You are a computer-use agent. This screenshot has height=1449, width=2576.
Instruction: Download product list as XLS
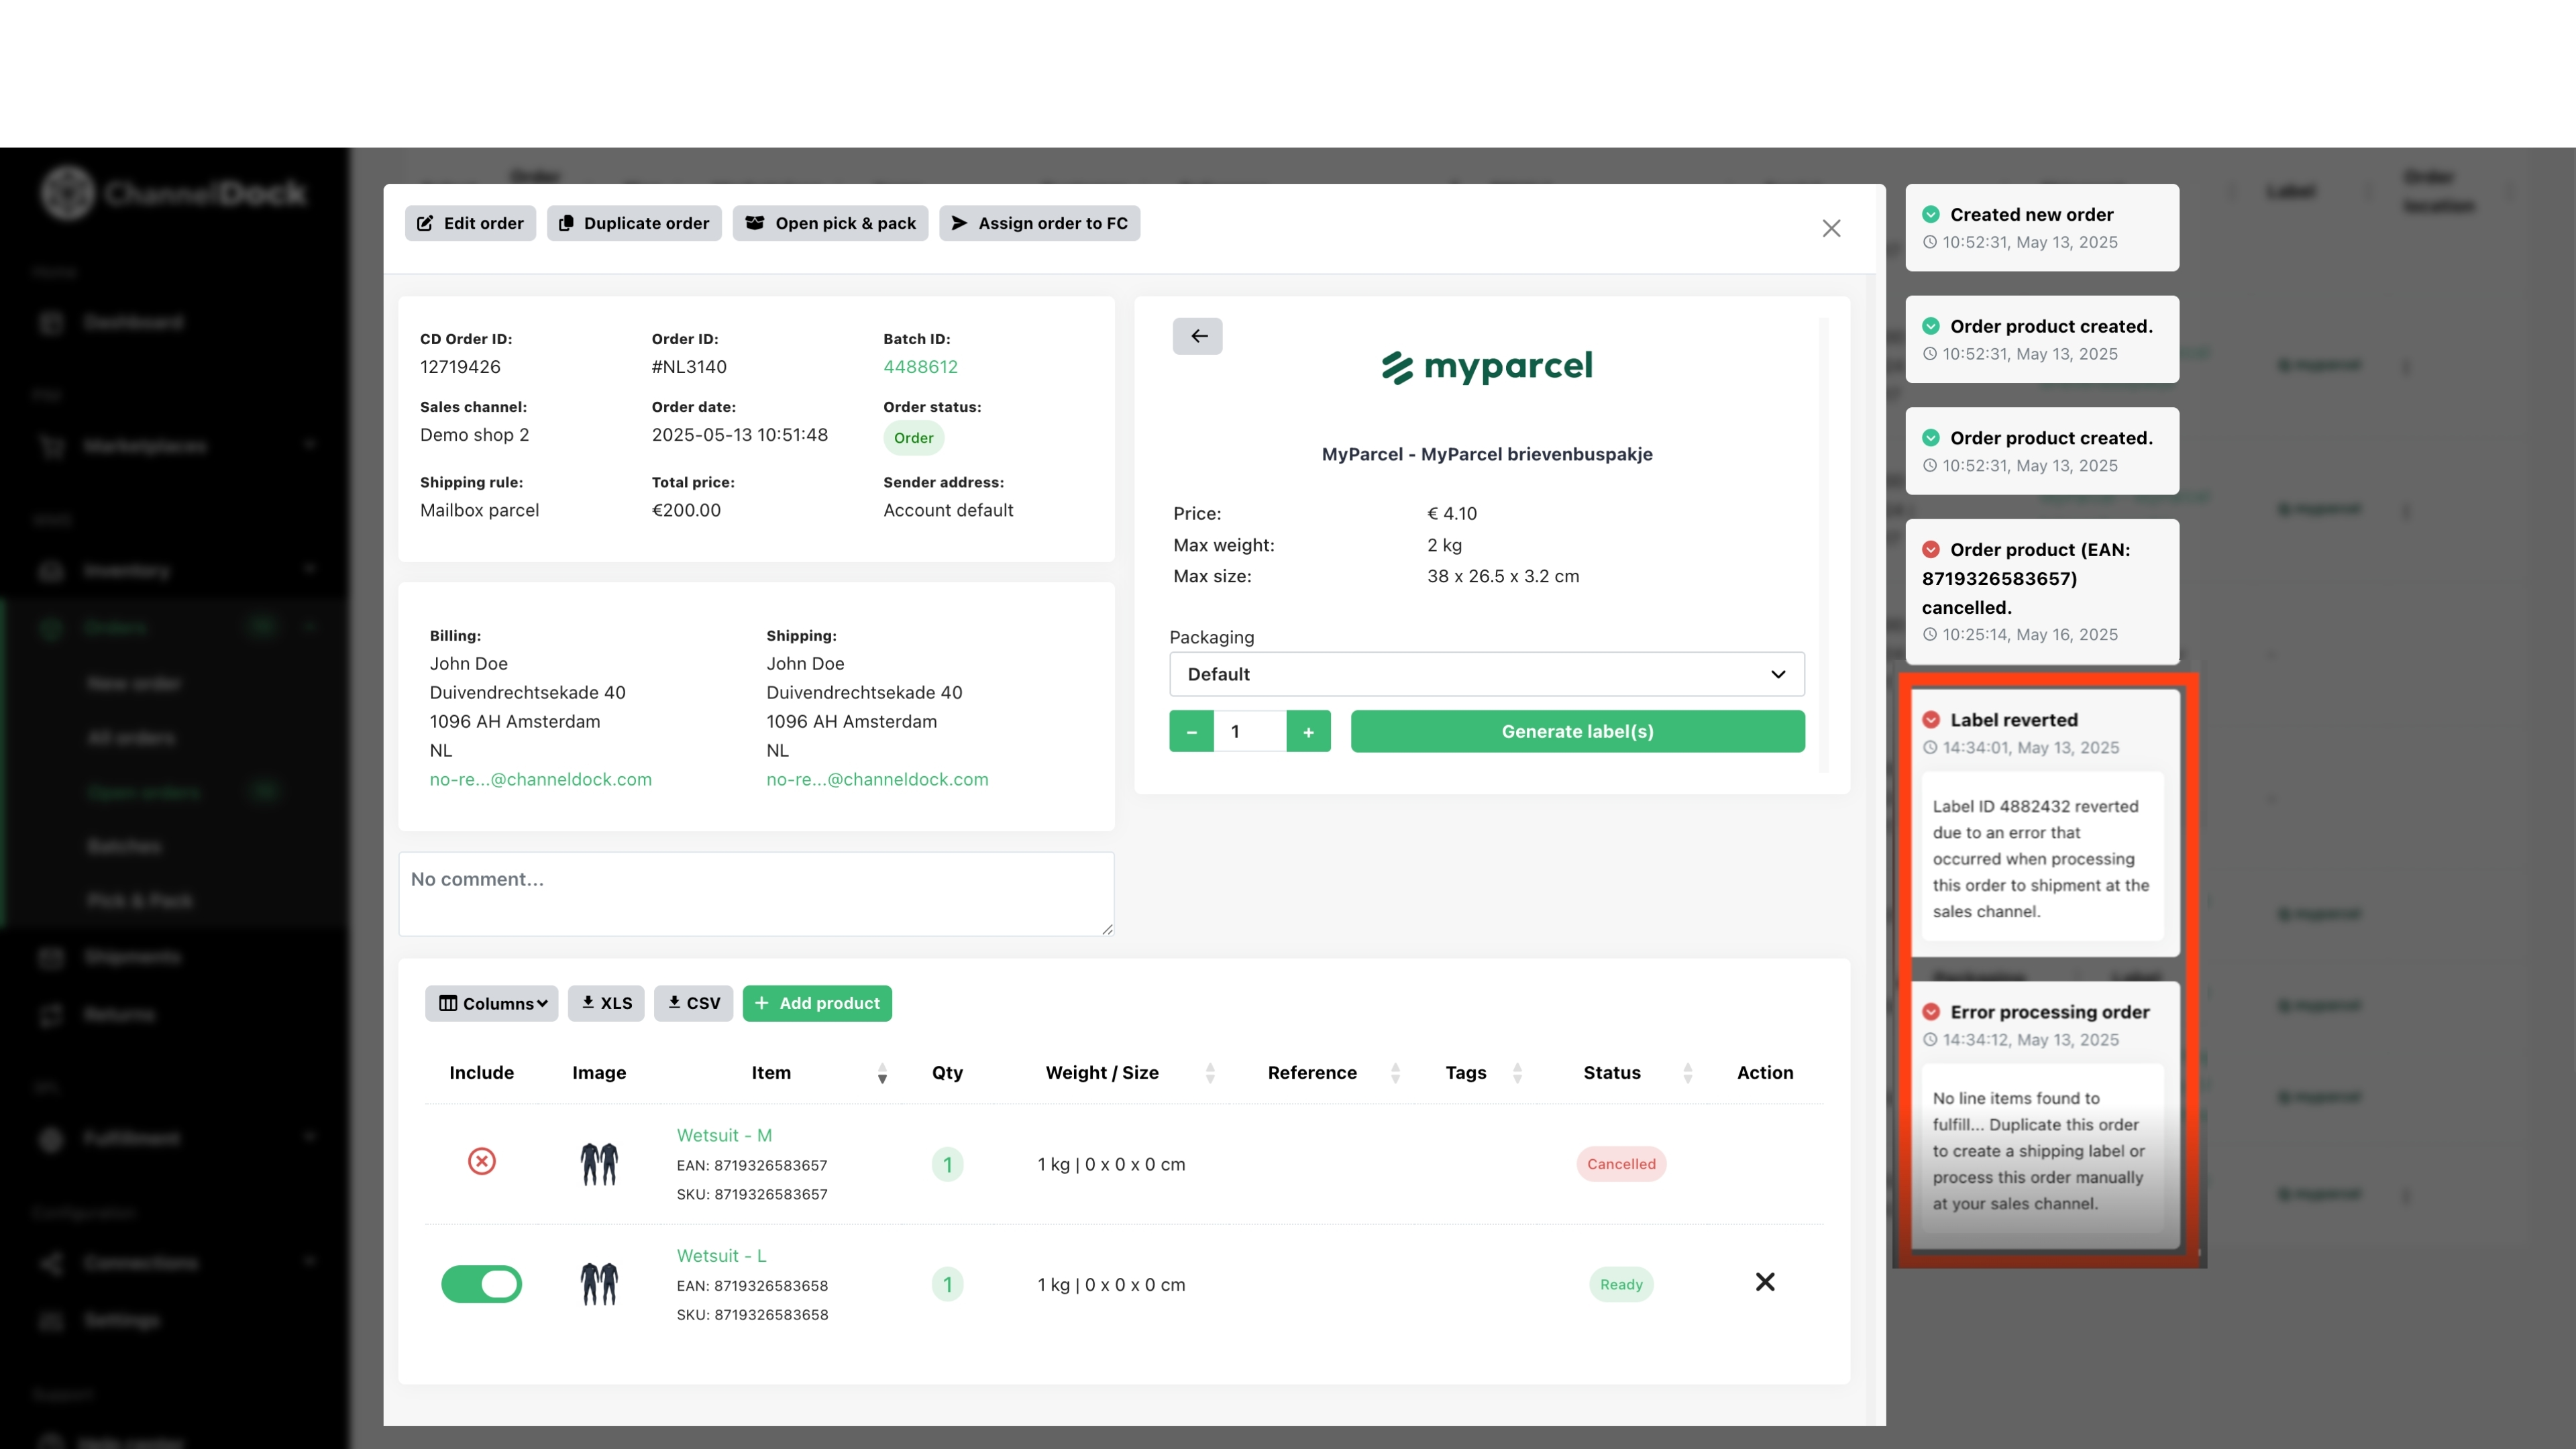coord(606,1003)
